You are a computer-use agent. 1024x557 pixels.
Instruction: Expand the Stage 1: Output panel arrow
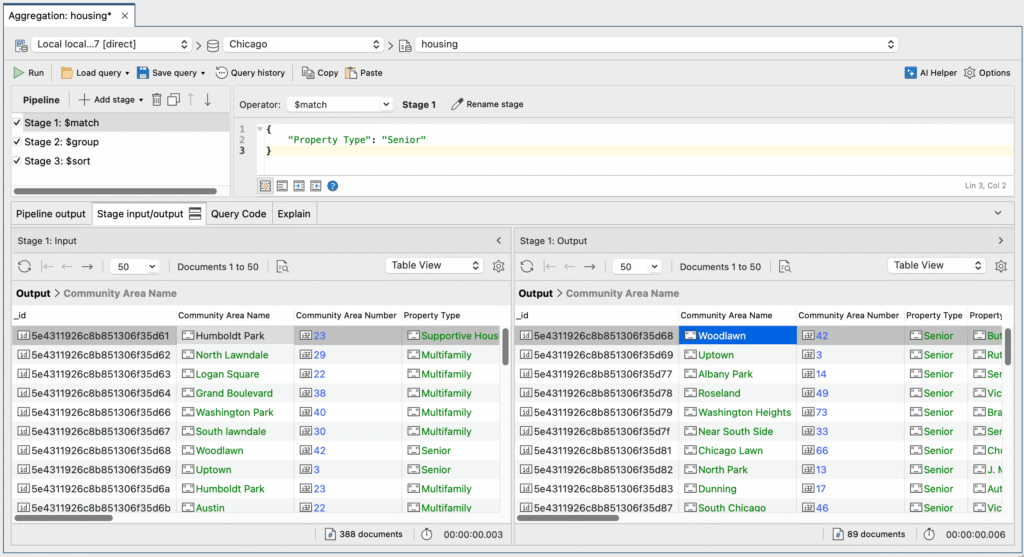point(1000,241)
